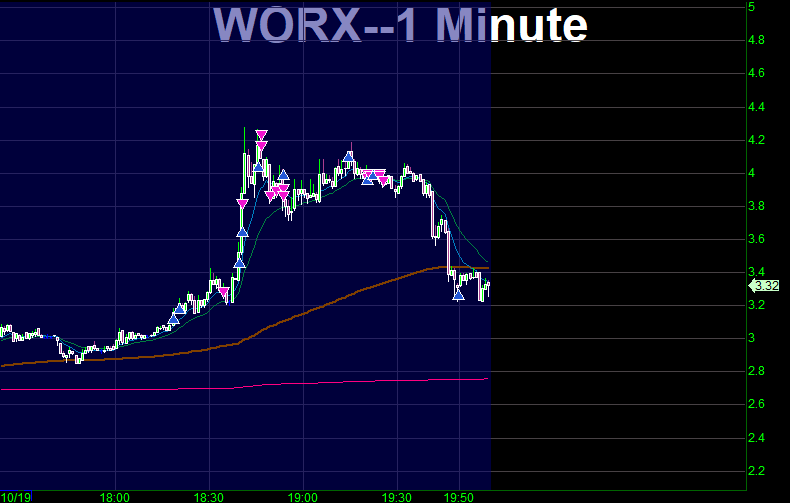790x503 pixels.
Task: Click the pink long-term average line
Action: coord(244,385)
